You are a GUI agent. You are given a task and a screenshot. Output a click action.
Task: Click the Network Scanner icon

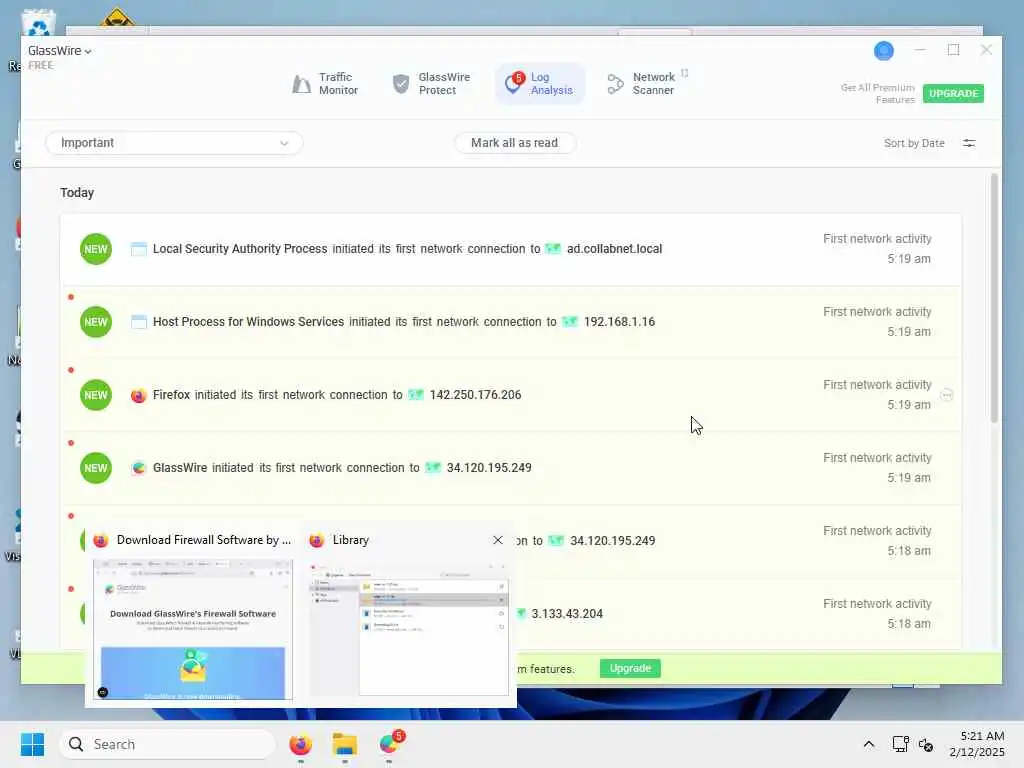pyautogui.click(x=615, y=84)
